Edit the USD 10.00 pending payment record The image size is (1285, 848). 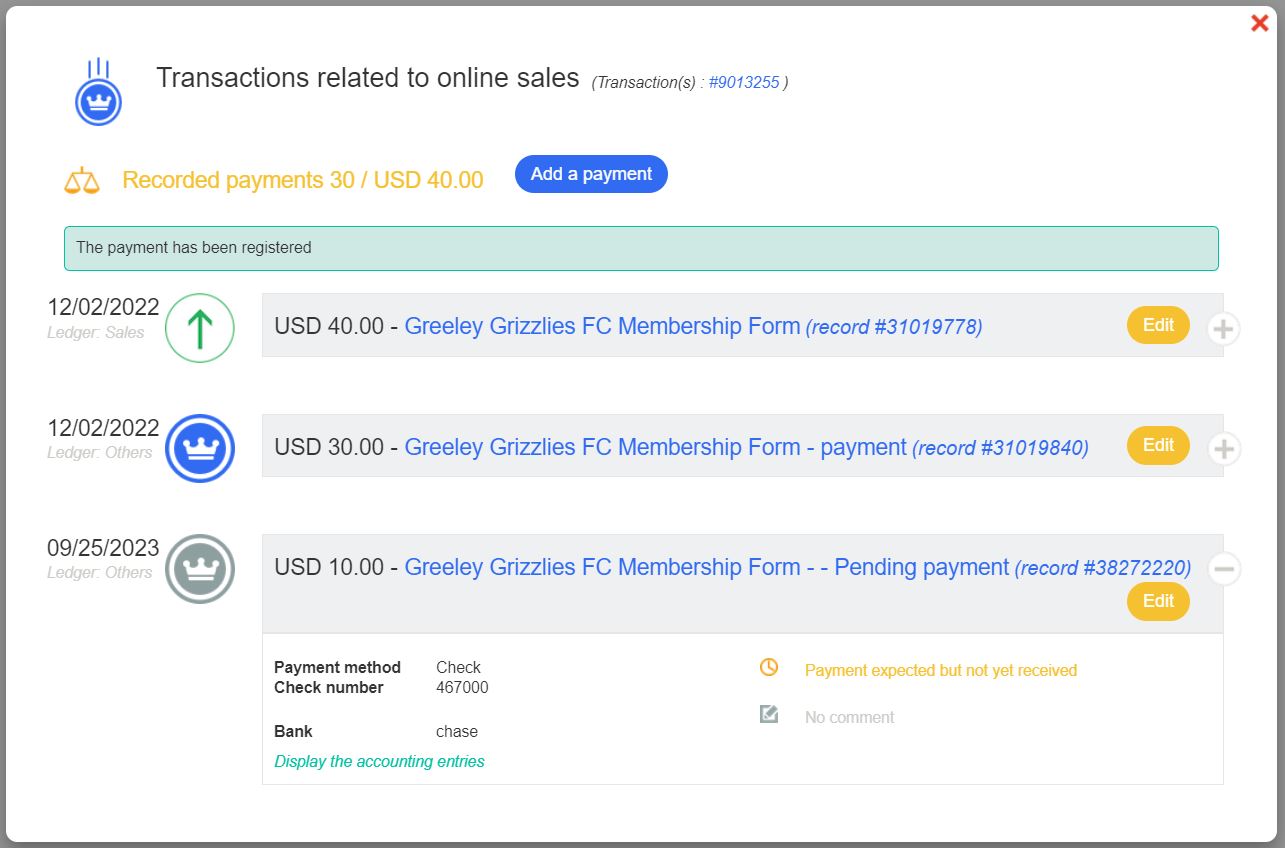[x=1158, y=601]
